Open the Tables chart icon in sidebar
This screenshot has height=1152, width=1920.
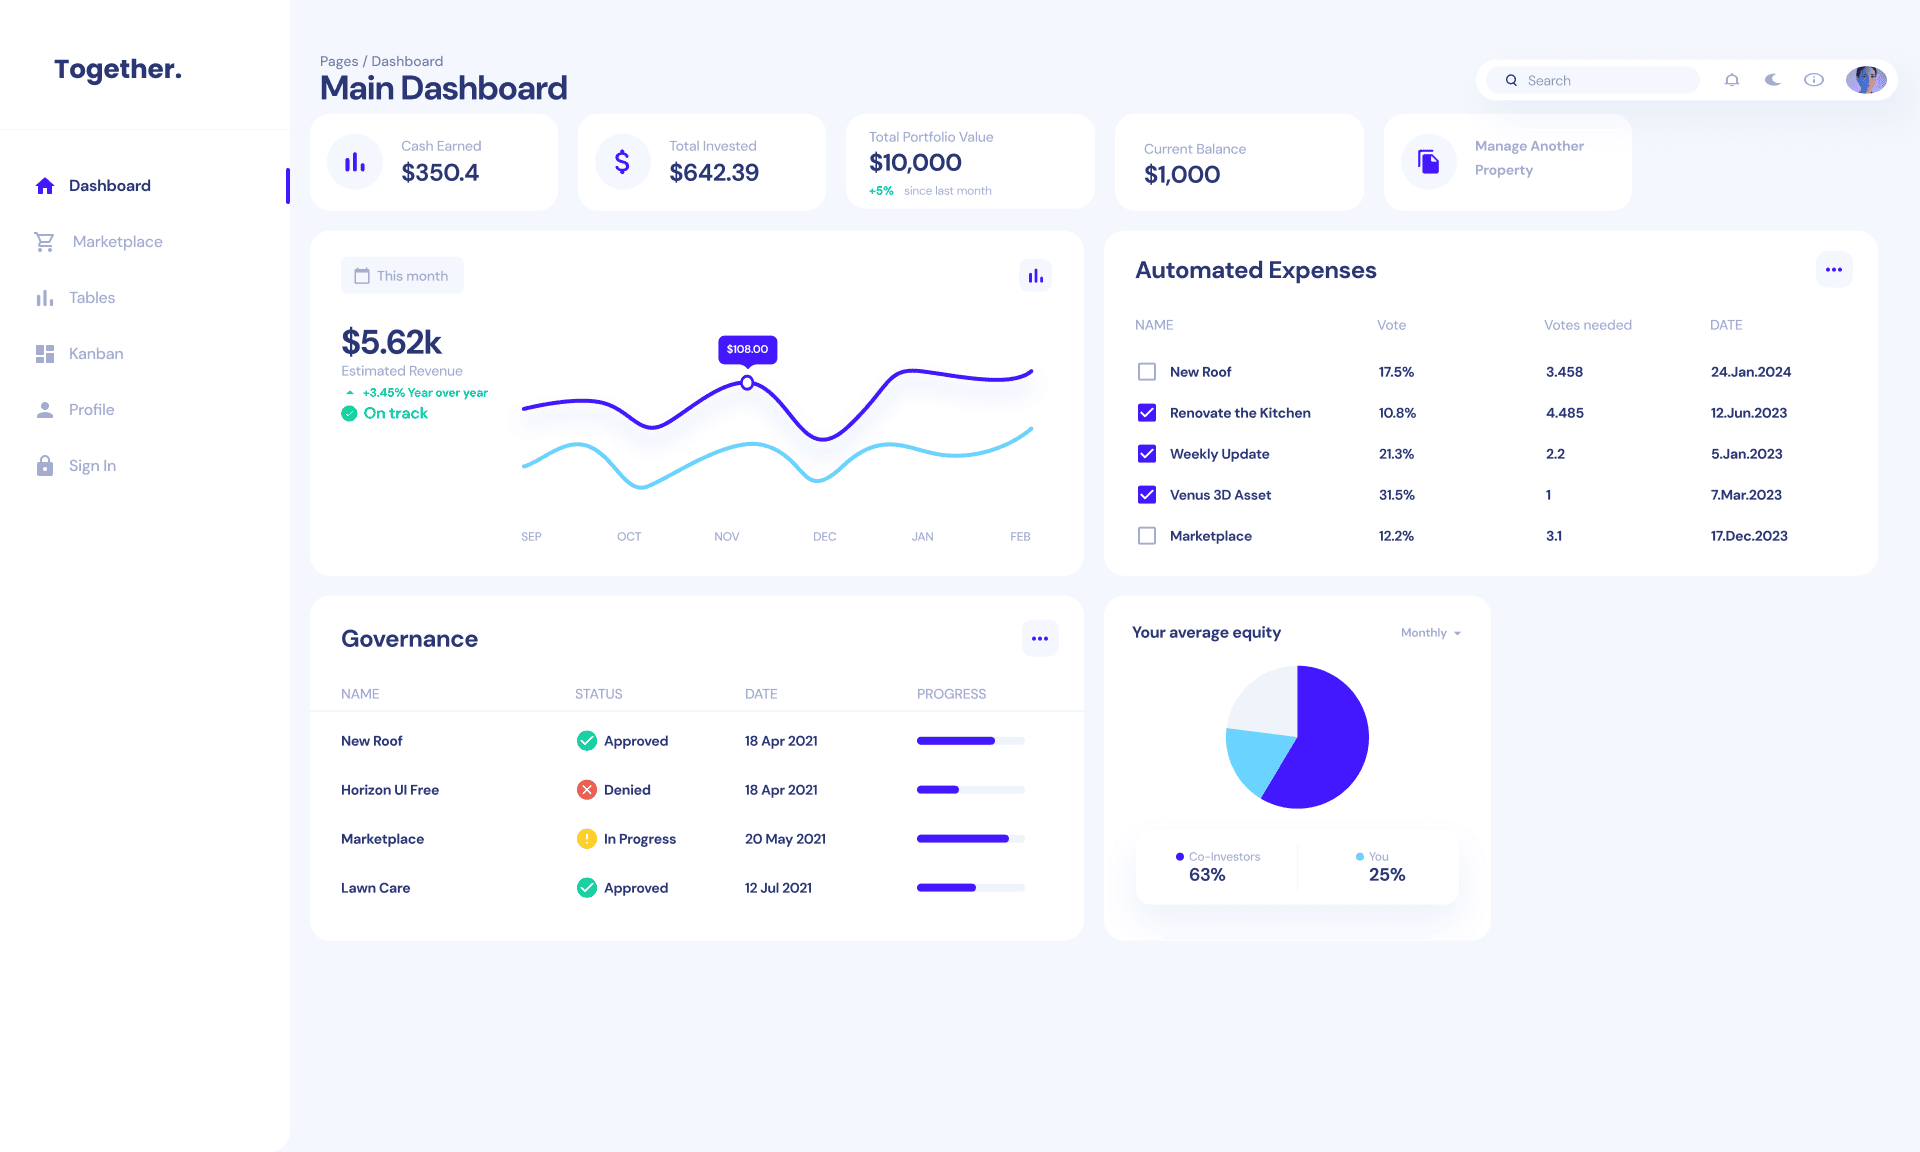coord(44,297)
